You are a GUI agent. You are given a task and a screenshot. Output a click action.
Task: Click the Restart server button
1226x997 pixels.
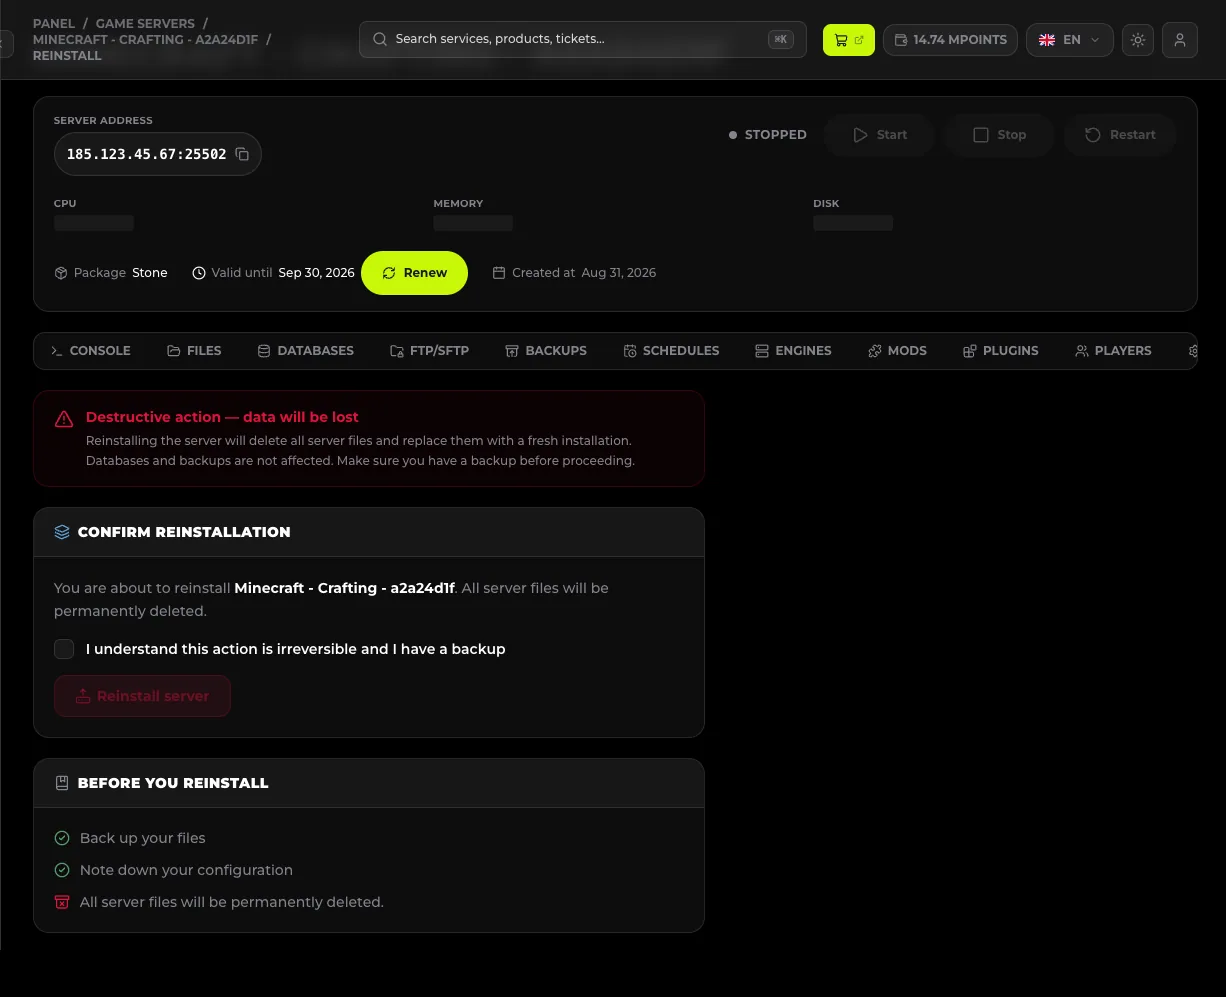pos(1120,135)
